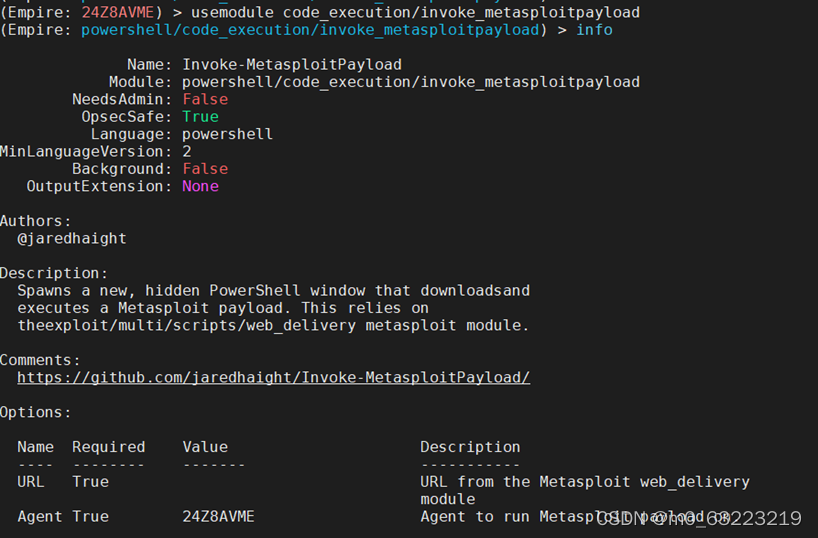Click the Required True of the Agent row
Screen dimensions: 818x538
pyautogui.click(x=90, y=517)
